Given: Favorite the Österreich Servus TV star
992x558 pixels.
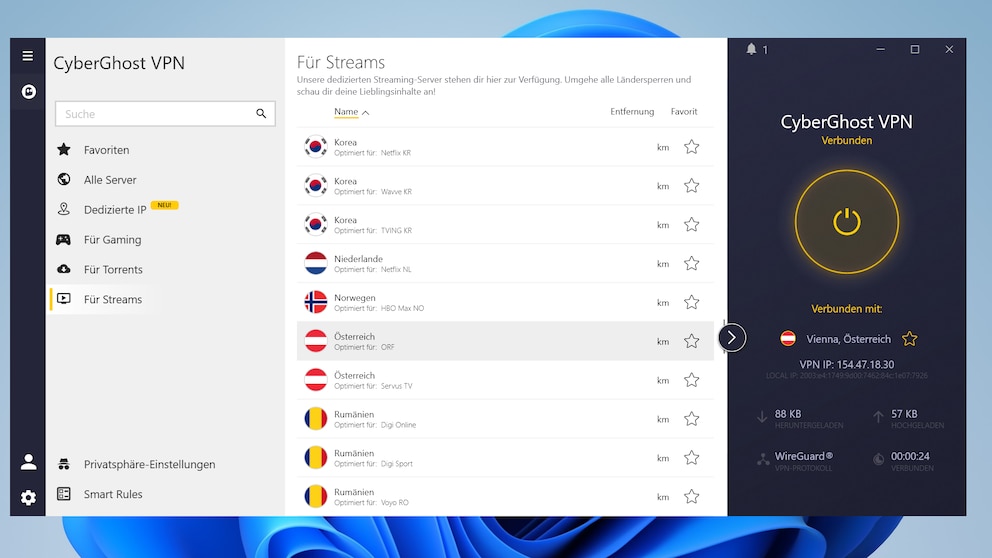Looking at the screenshot, I should (x=691, y=380).
